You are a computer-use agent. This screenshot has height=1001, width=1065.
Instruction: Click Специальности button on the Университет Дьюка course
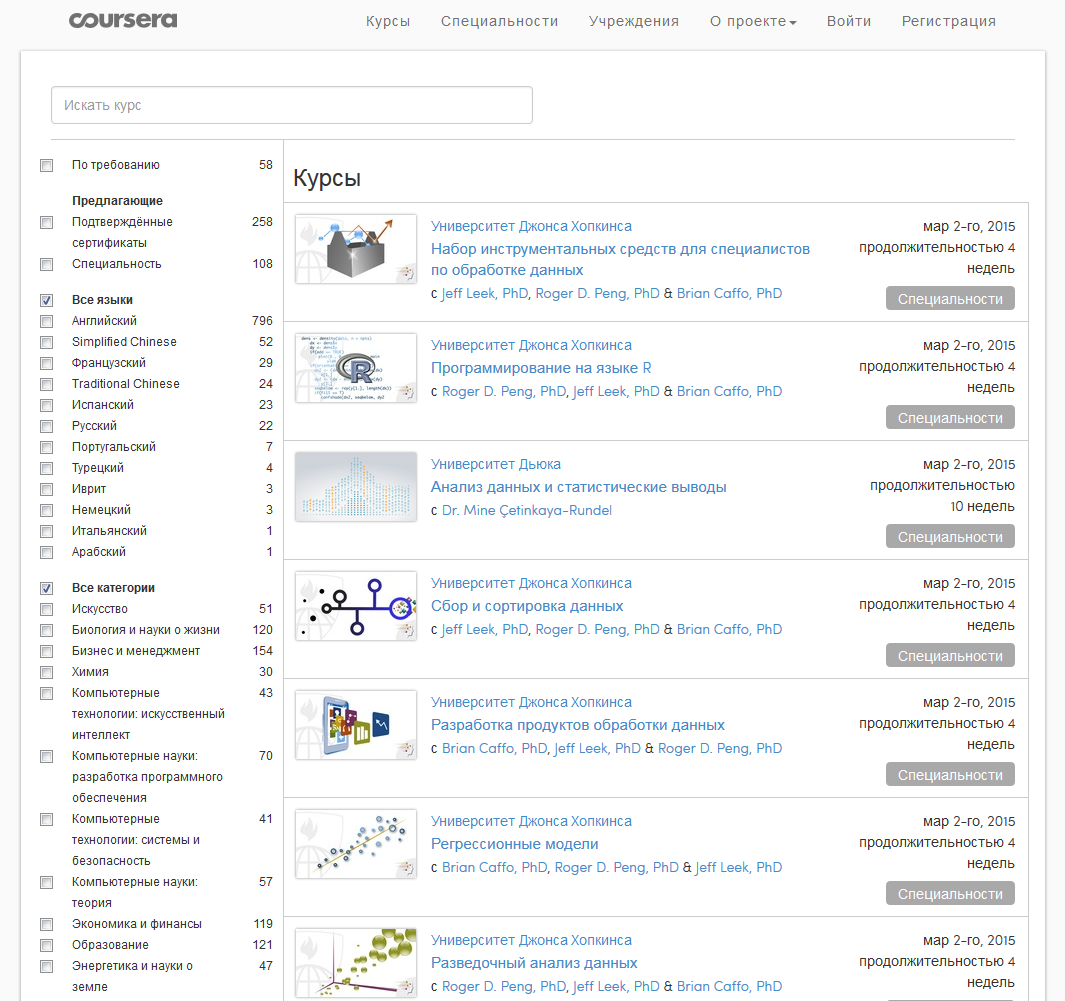coord(950,536)
